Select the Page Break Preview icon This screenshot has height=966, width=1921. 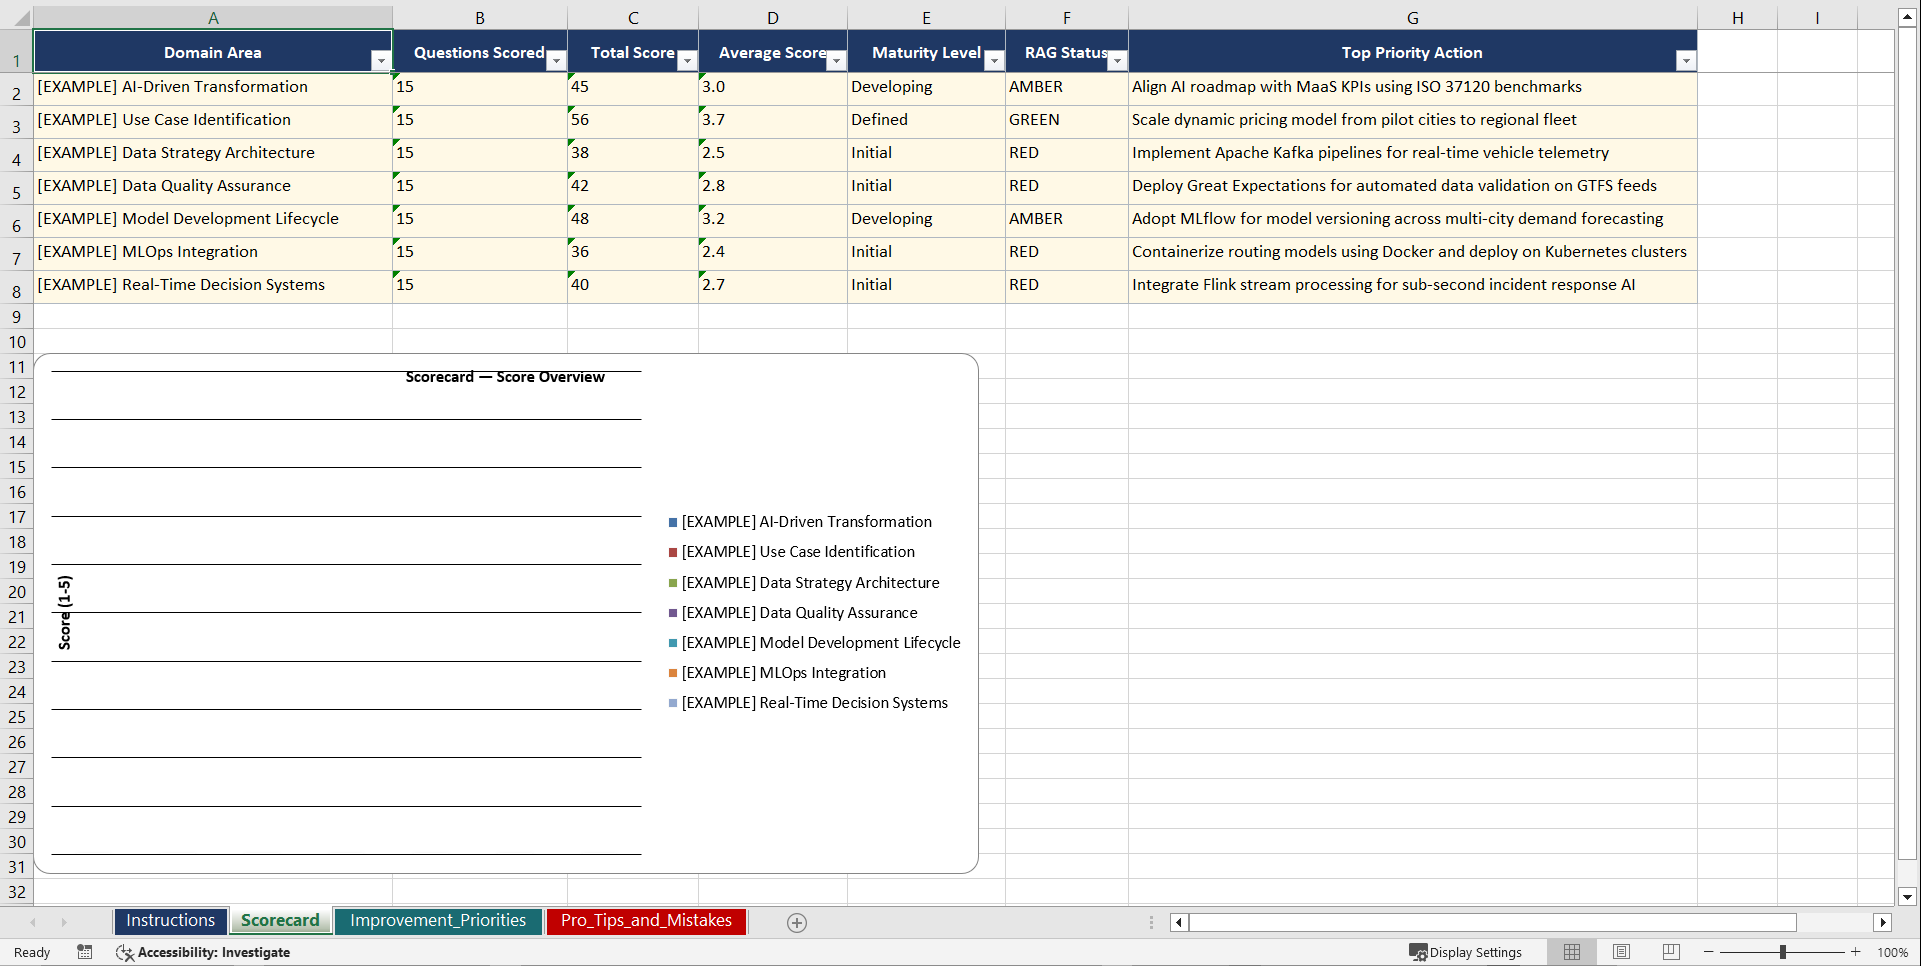point(1670,952)
